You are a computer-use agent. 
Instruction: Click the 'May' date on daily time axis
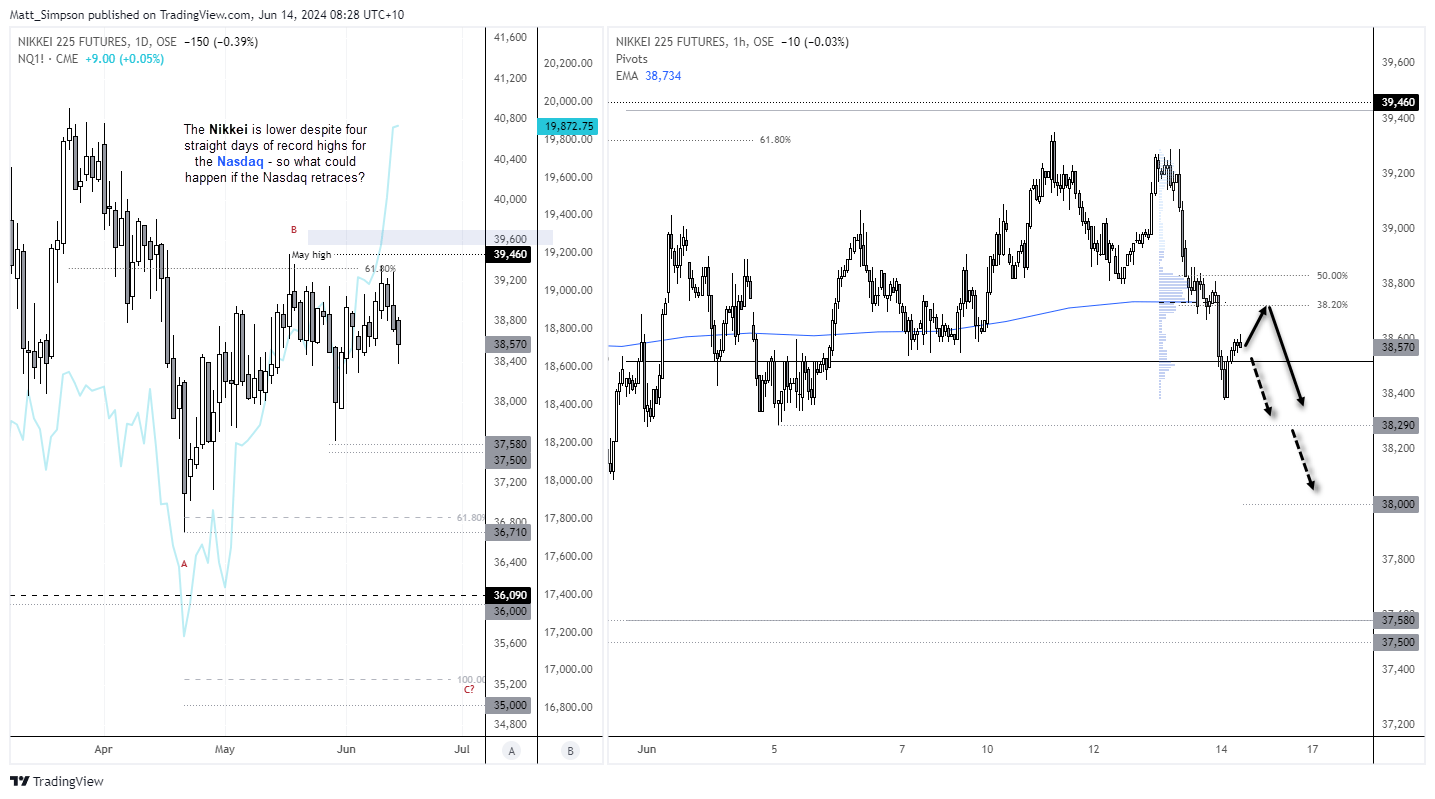tap(225, 749)
